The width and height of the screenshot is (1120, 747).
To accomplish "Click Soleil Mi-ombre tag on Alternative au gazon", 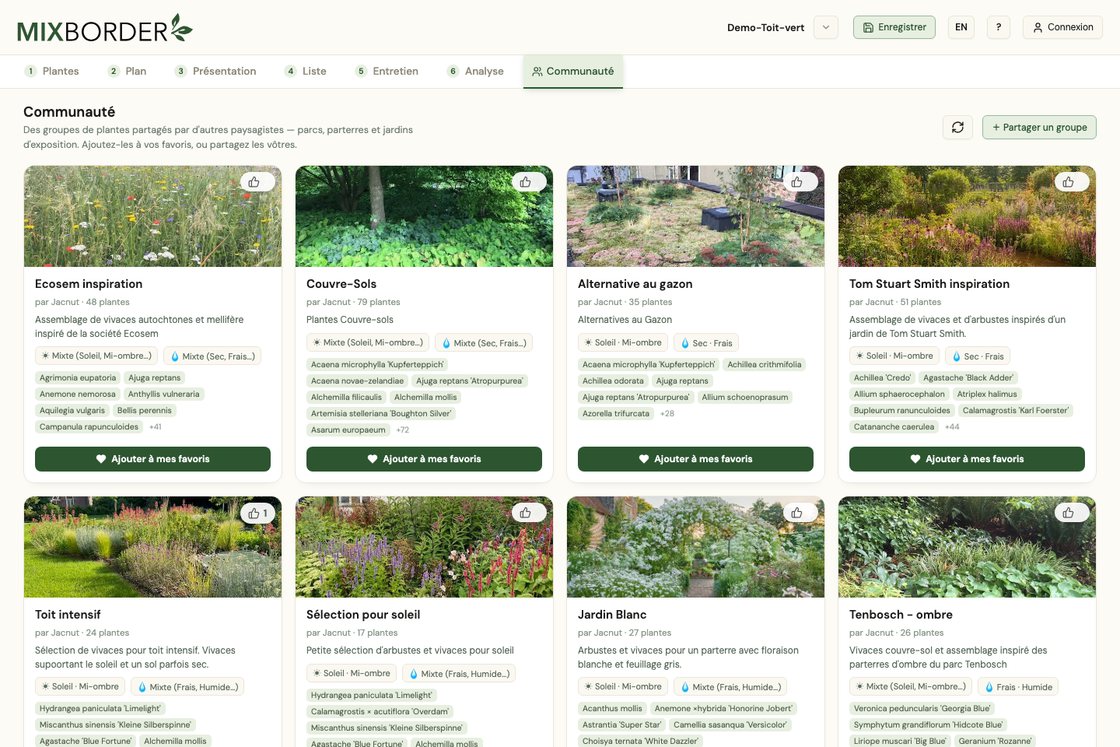I will click(623, 343).
